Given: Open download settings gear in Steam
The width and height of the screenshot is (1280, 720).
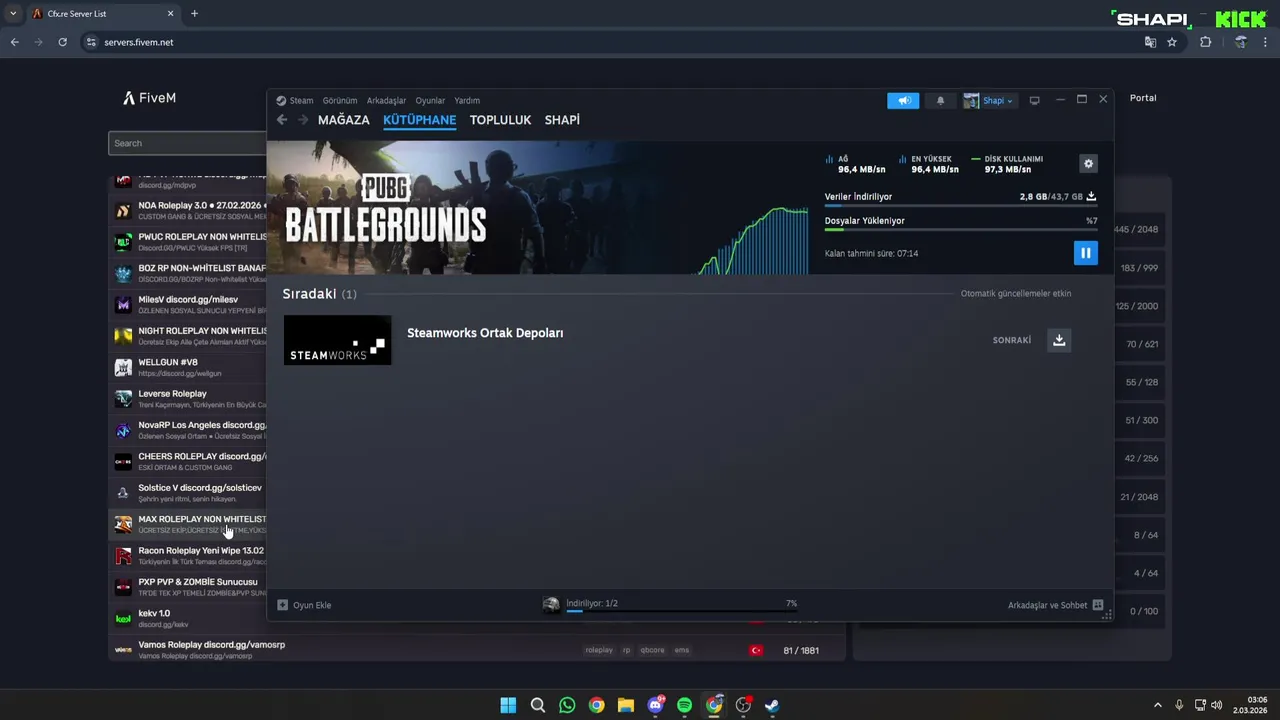Looking at the screenshot, I should [1088, 164].
